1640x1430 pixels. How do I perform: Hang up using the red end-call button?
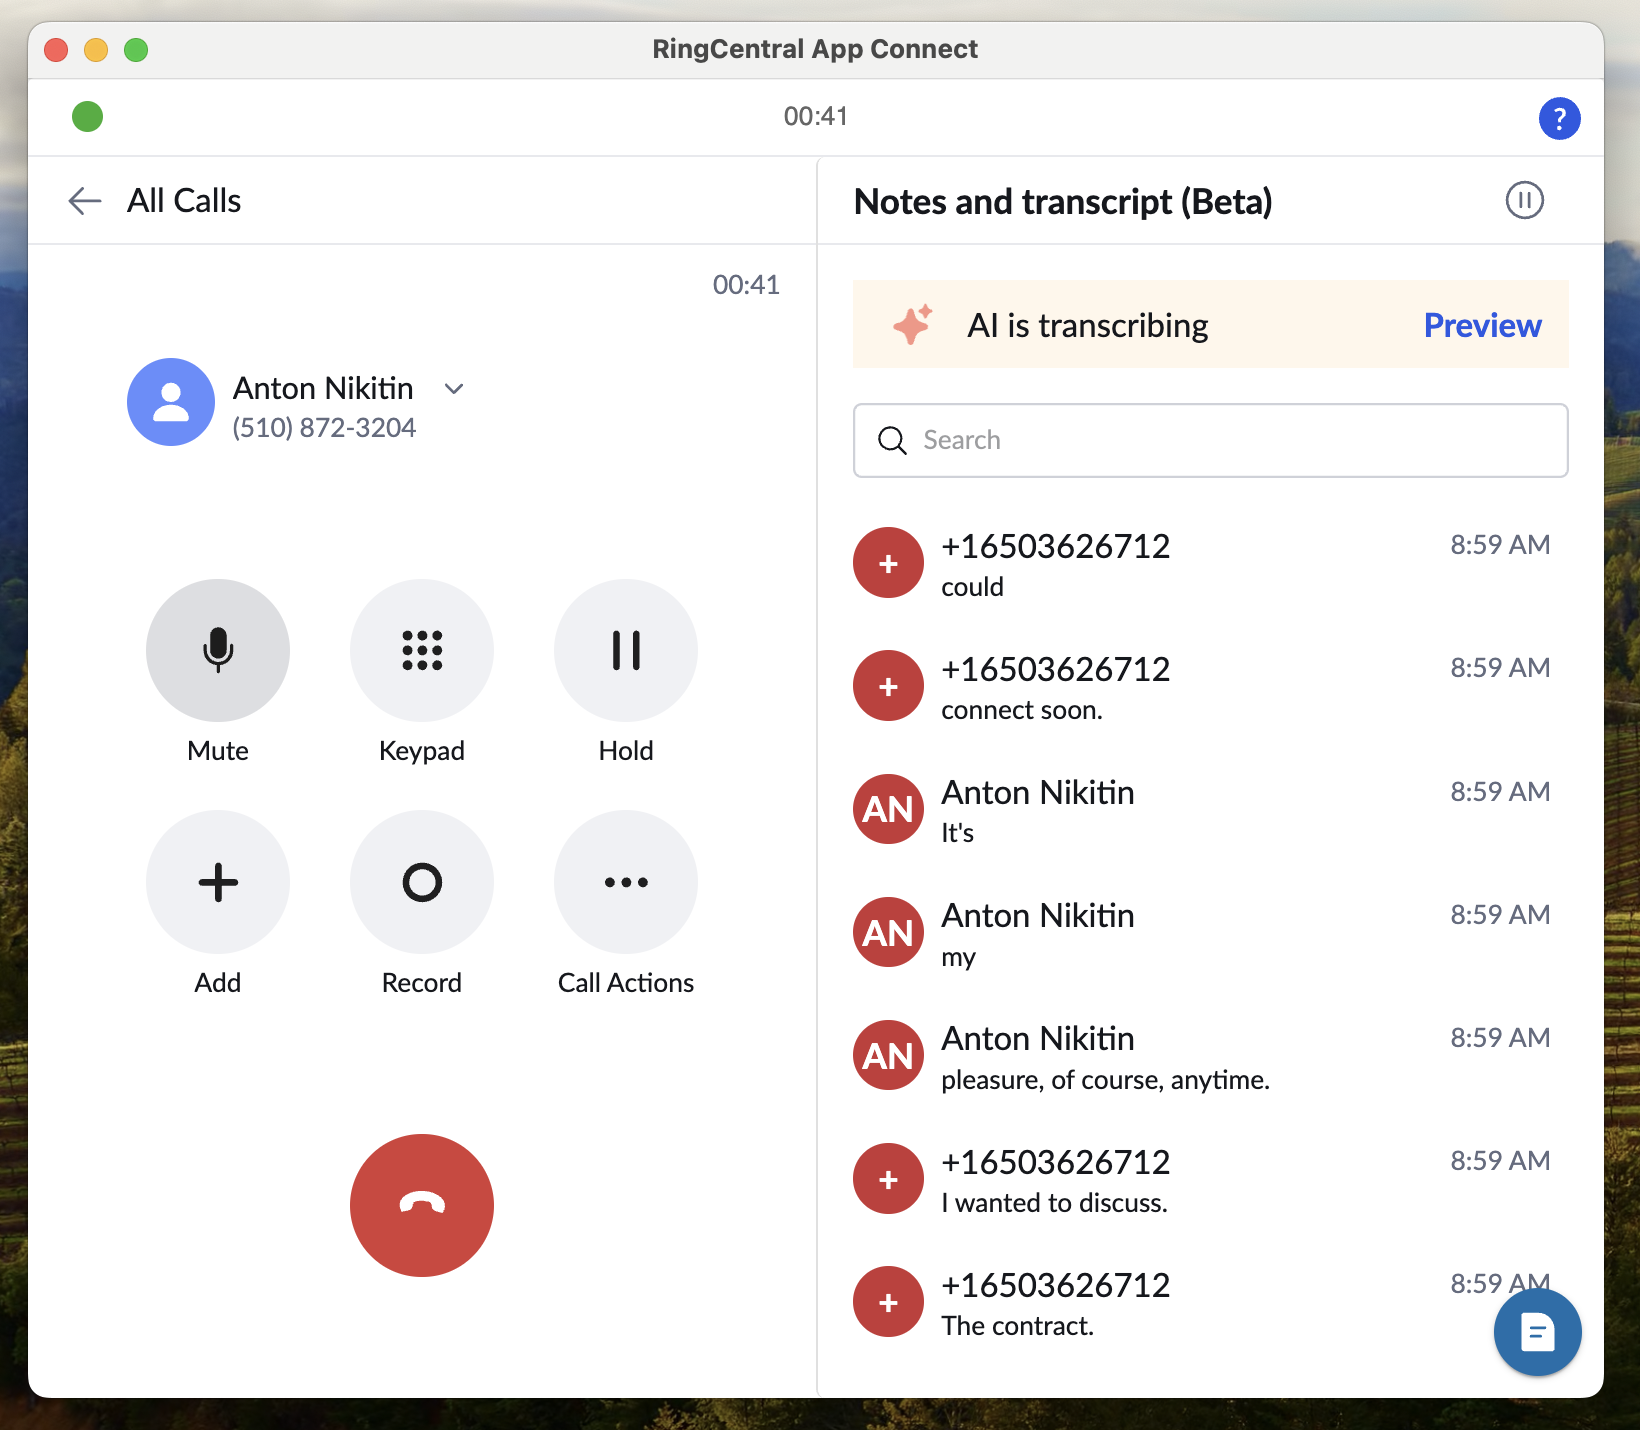tap(422, 1205)
